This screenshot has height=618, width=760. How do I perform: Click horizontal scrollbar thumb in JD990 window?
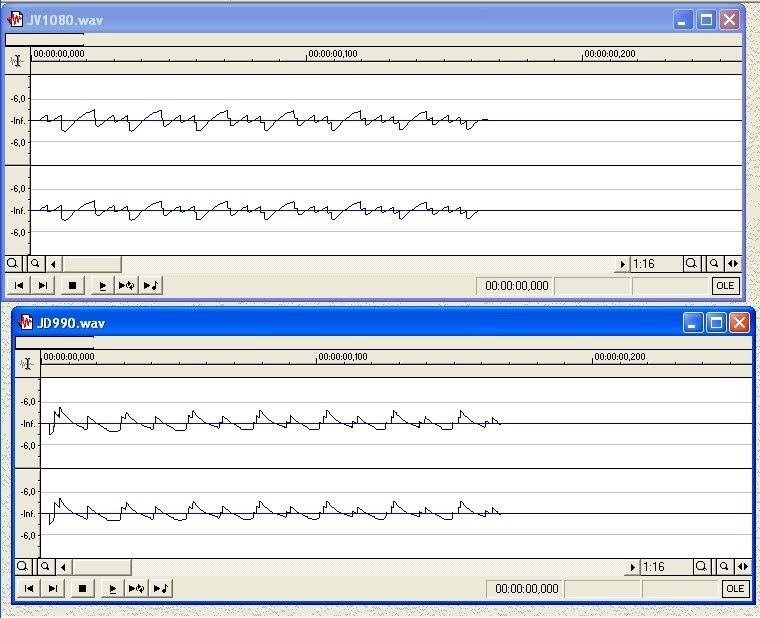coord(101,567)
